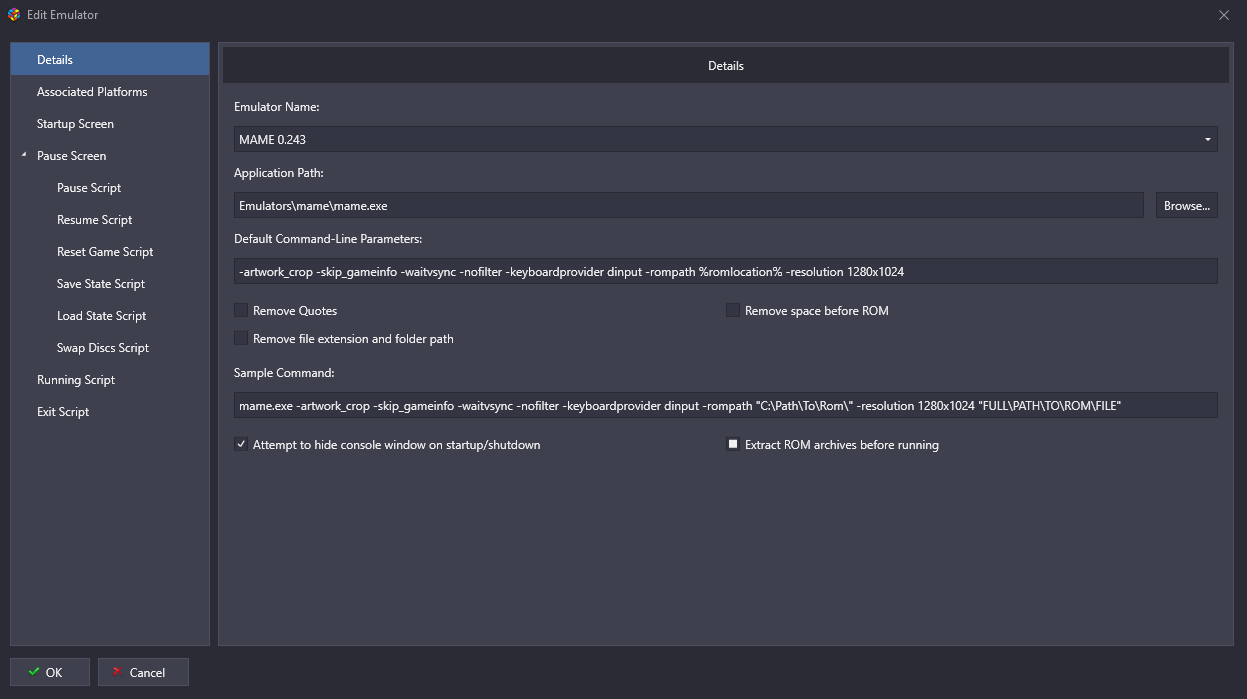Screen dimensions: 1247x699
Task: Toggle Remove space before ROM checkbox
Action: (x=733, y=311)
